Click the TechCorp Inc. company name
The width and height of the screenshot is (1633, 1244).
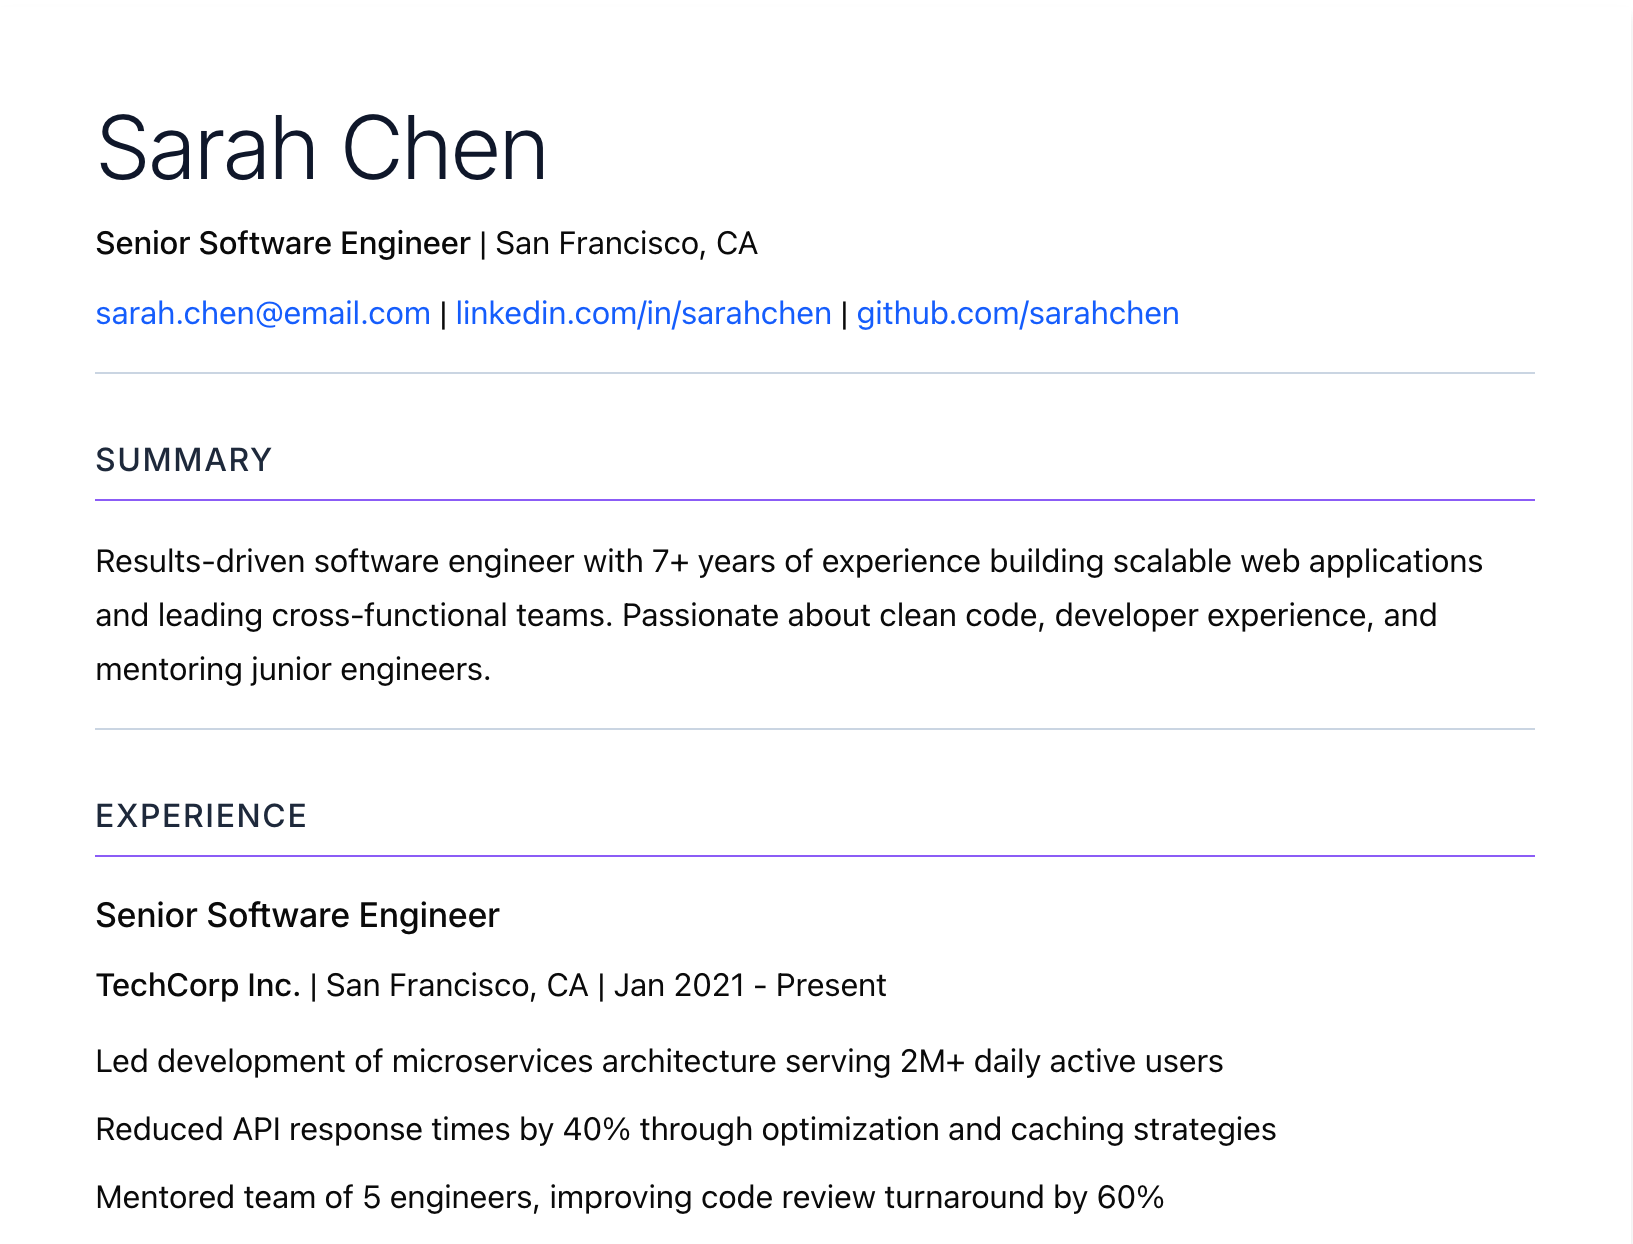(198, 986)
